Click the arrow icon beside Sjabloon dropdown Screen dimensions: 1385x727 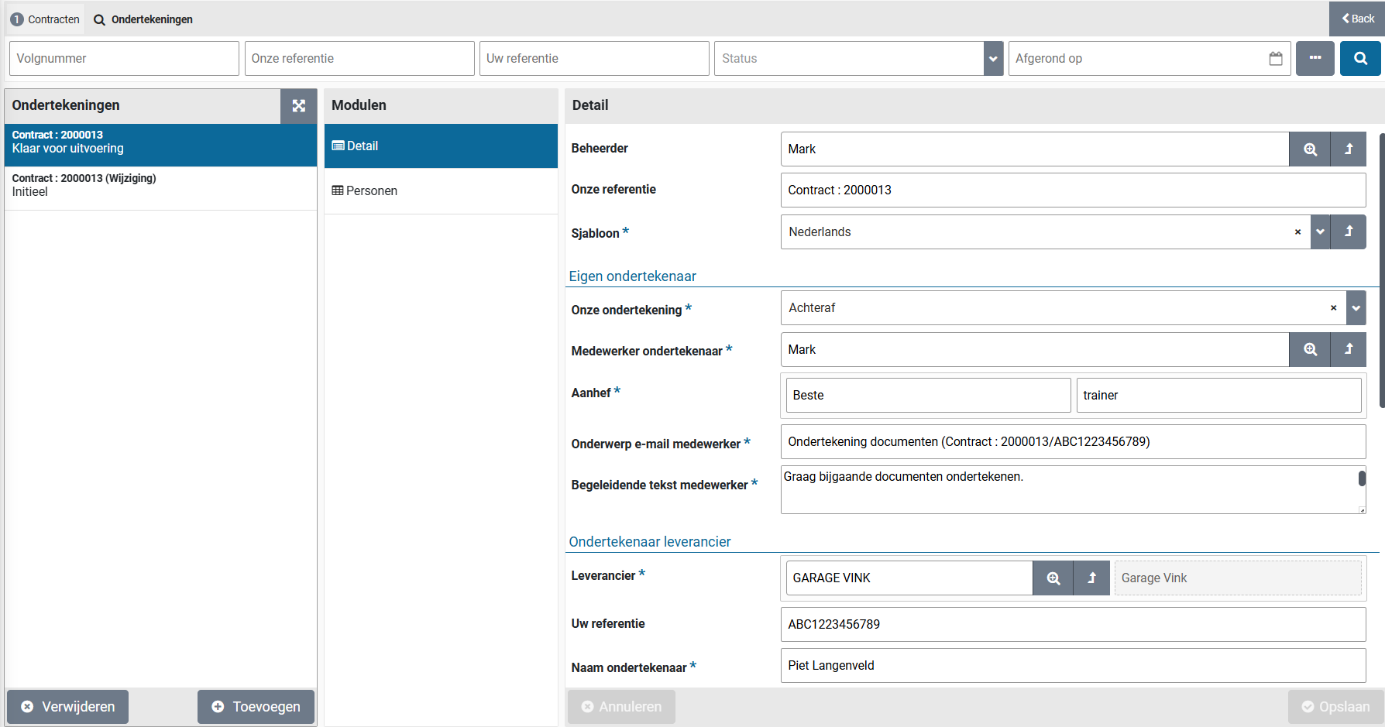[1348, 232]
